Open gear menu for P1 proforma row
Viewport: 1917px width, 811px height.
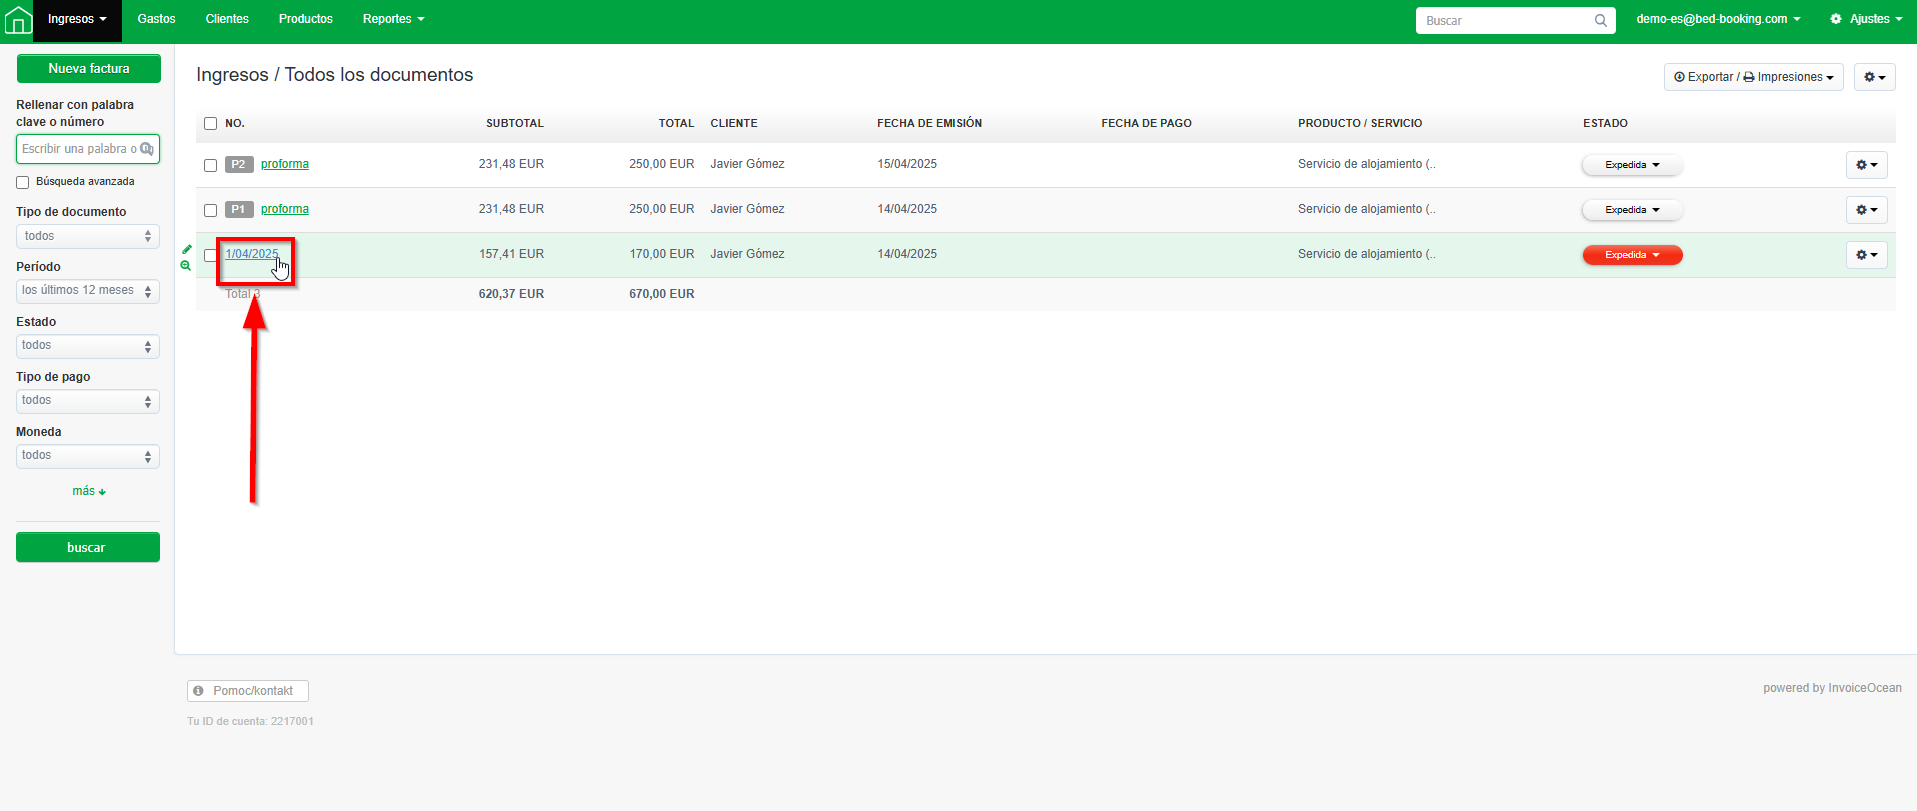coord(1866,210)
